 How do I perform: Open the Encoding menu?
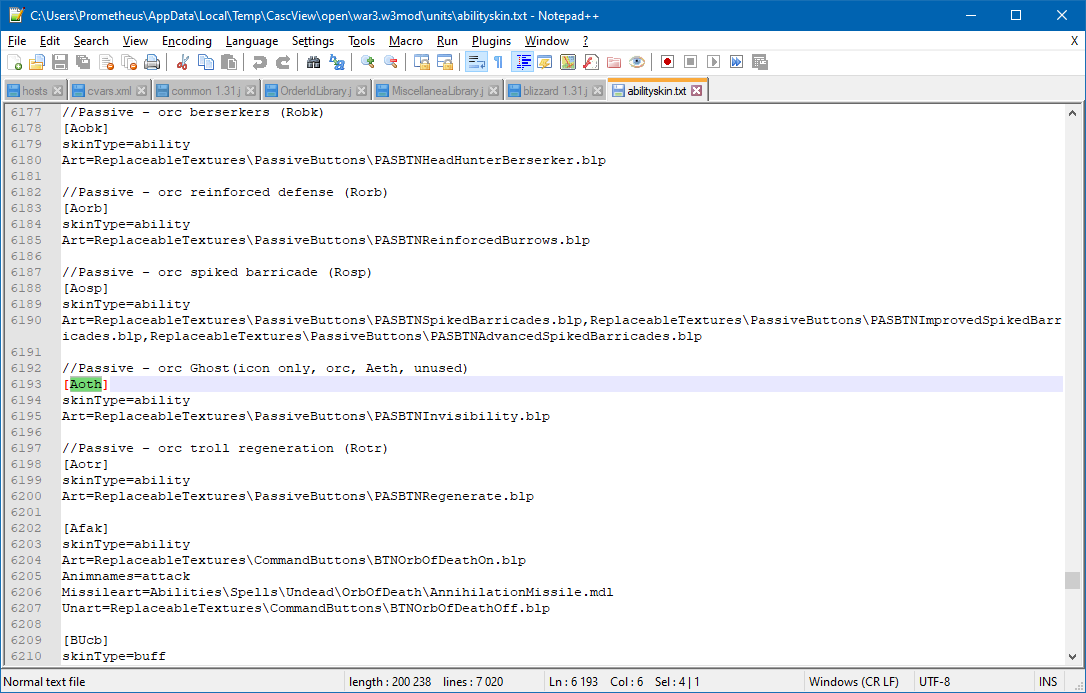[187, 41]
